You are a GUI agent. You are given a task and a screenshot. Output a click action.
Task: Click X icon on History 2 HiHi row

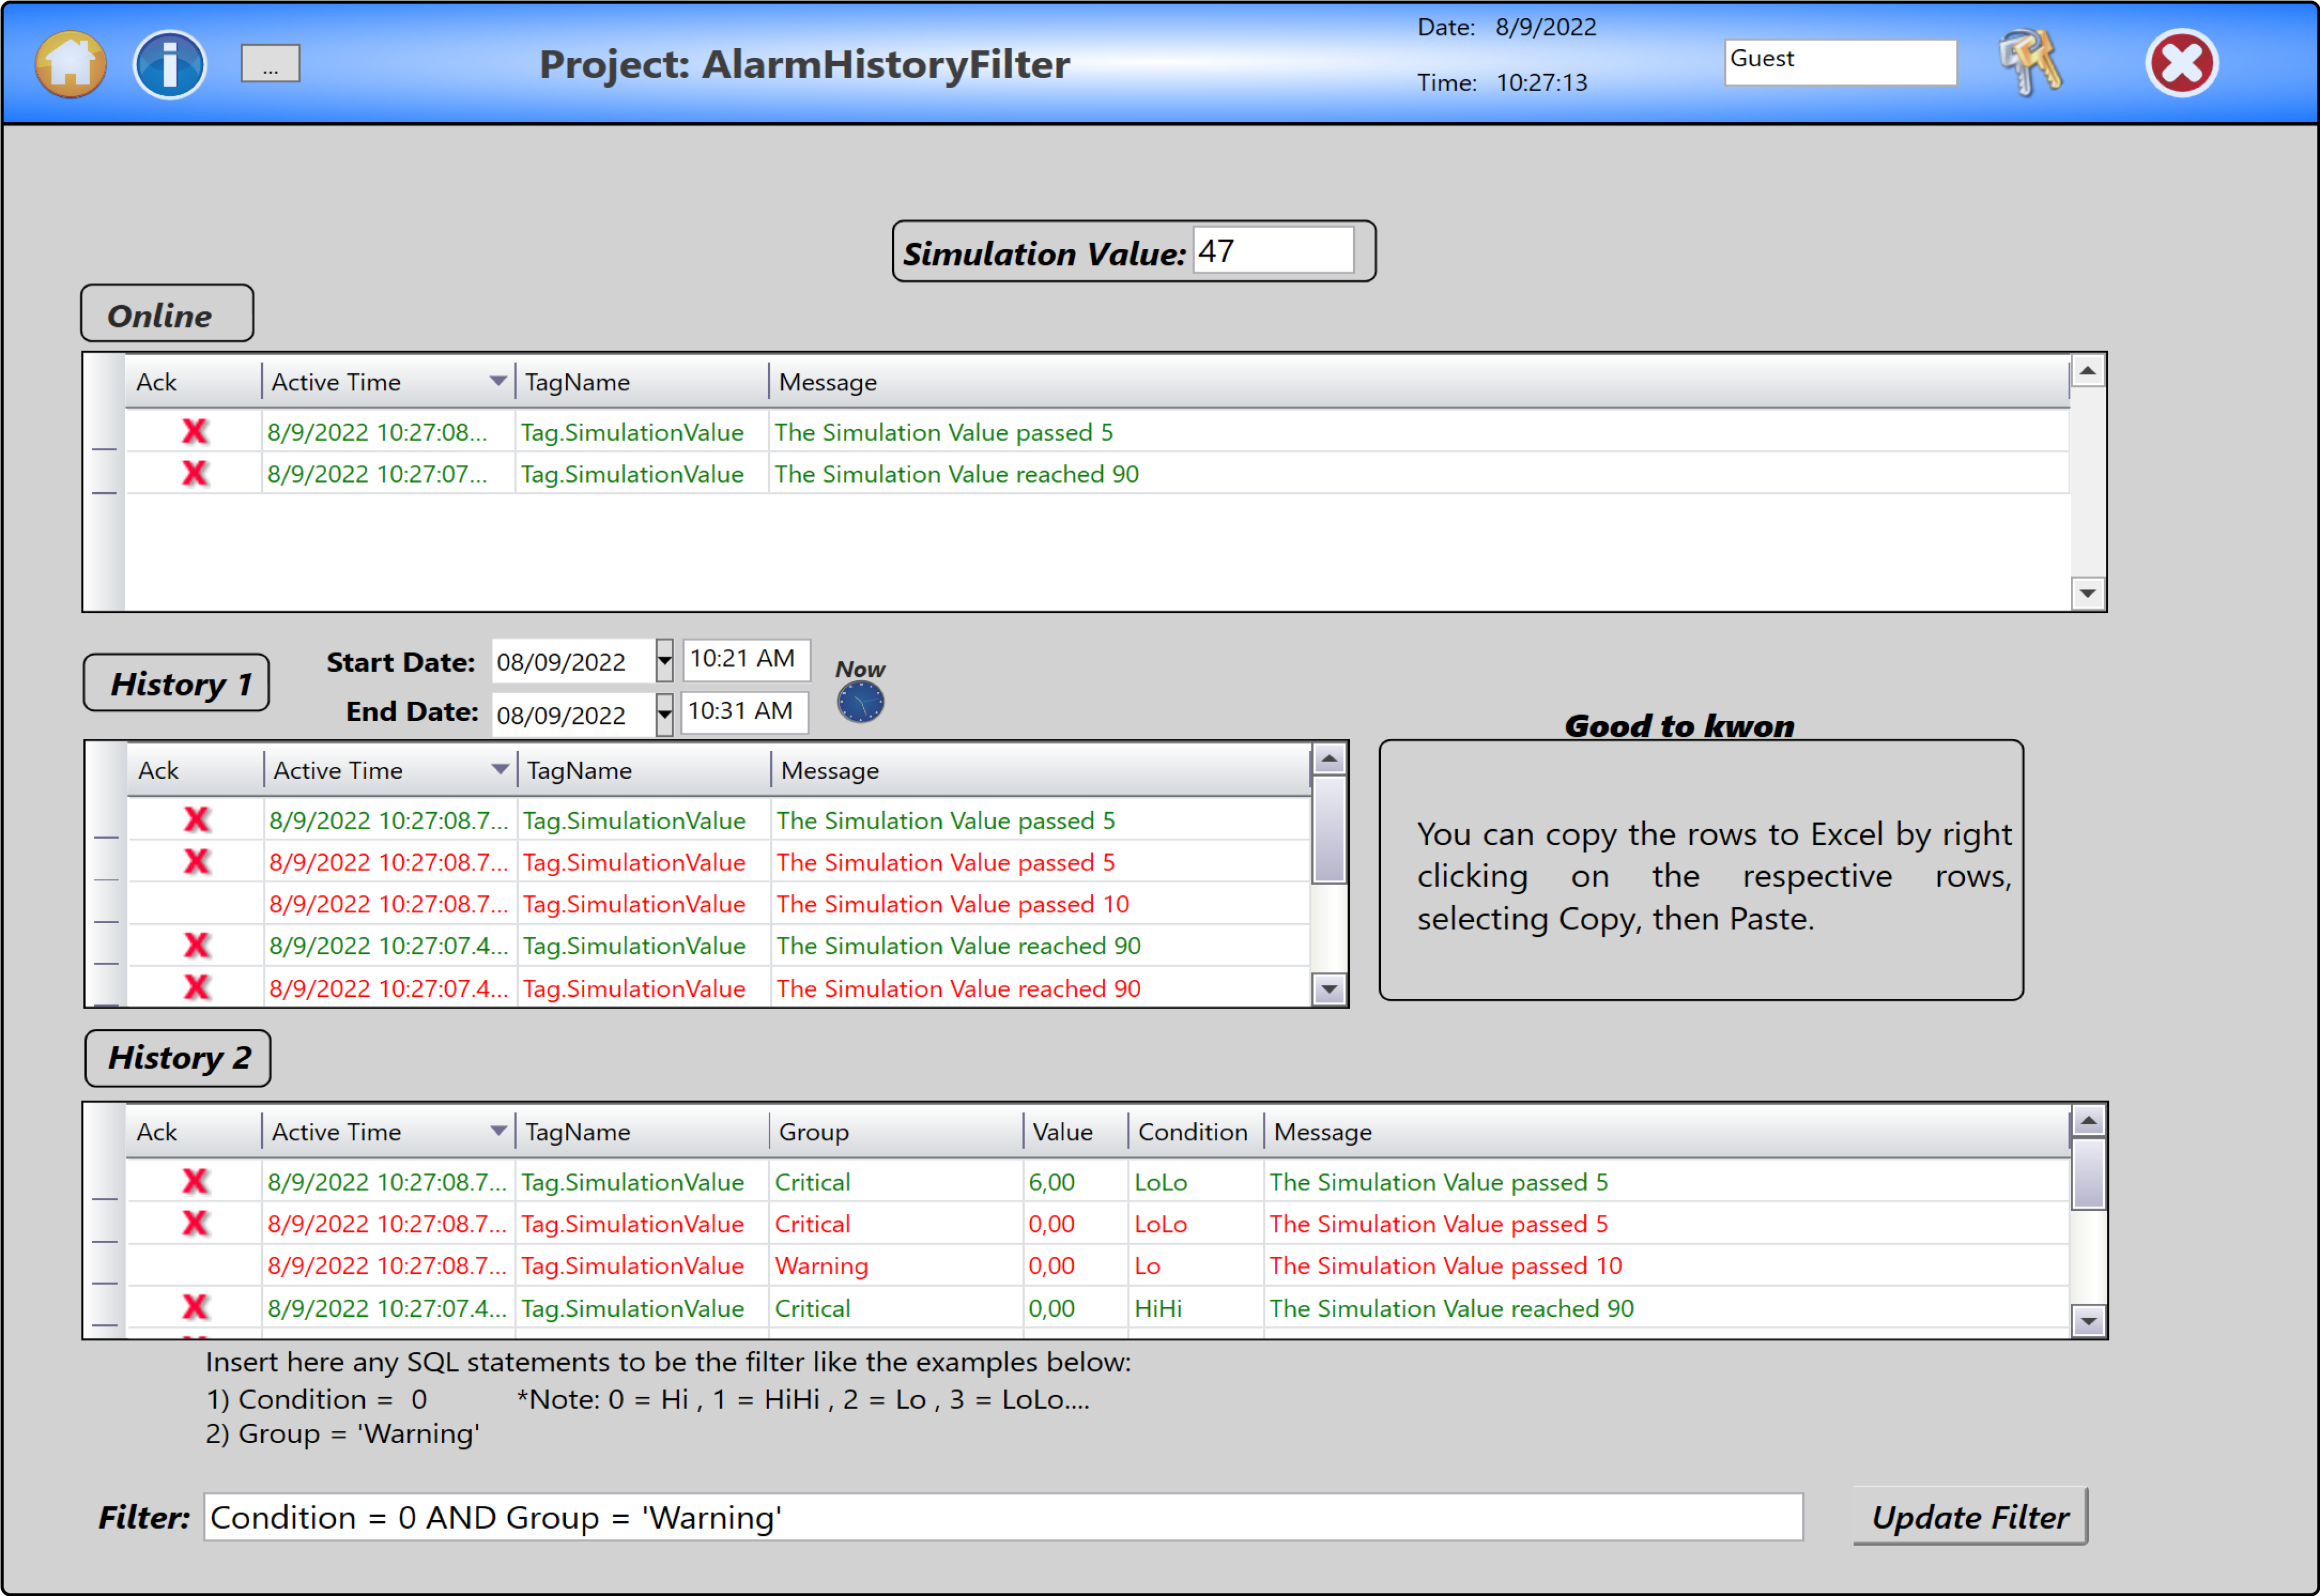tap(195, 1307)
